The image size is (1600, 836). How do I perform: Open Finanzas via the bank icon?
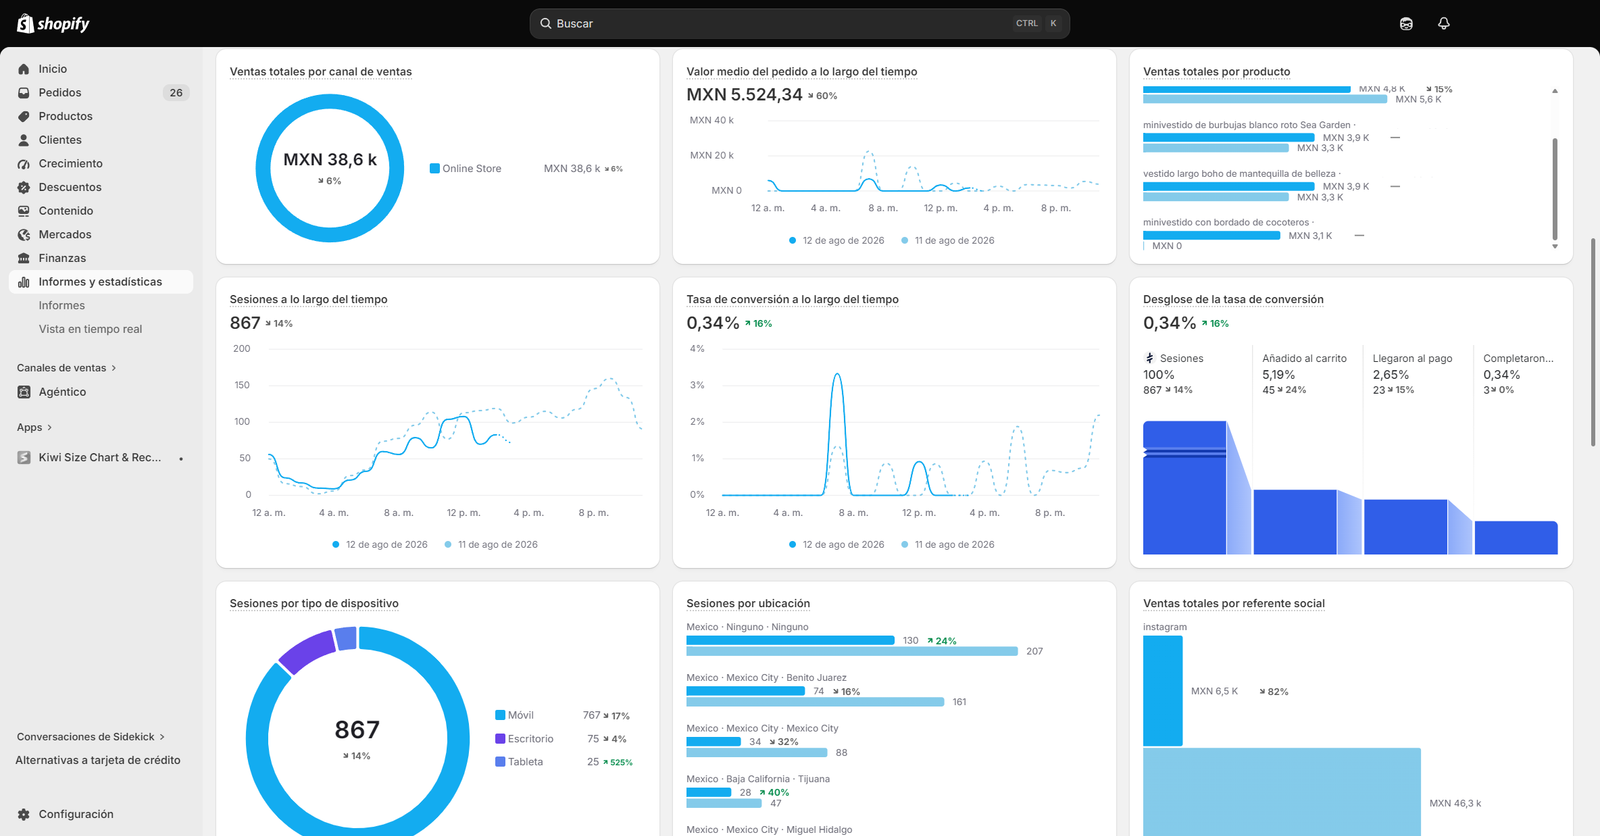[24, 258]
